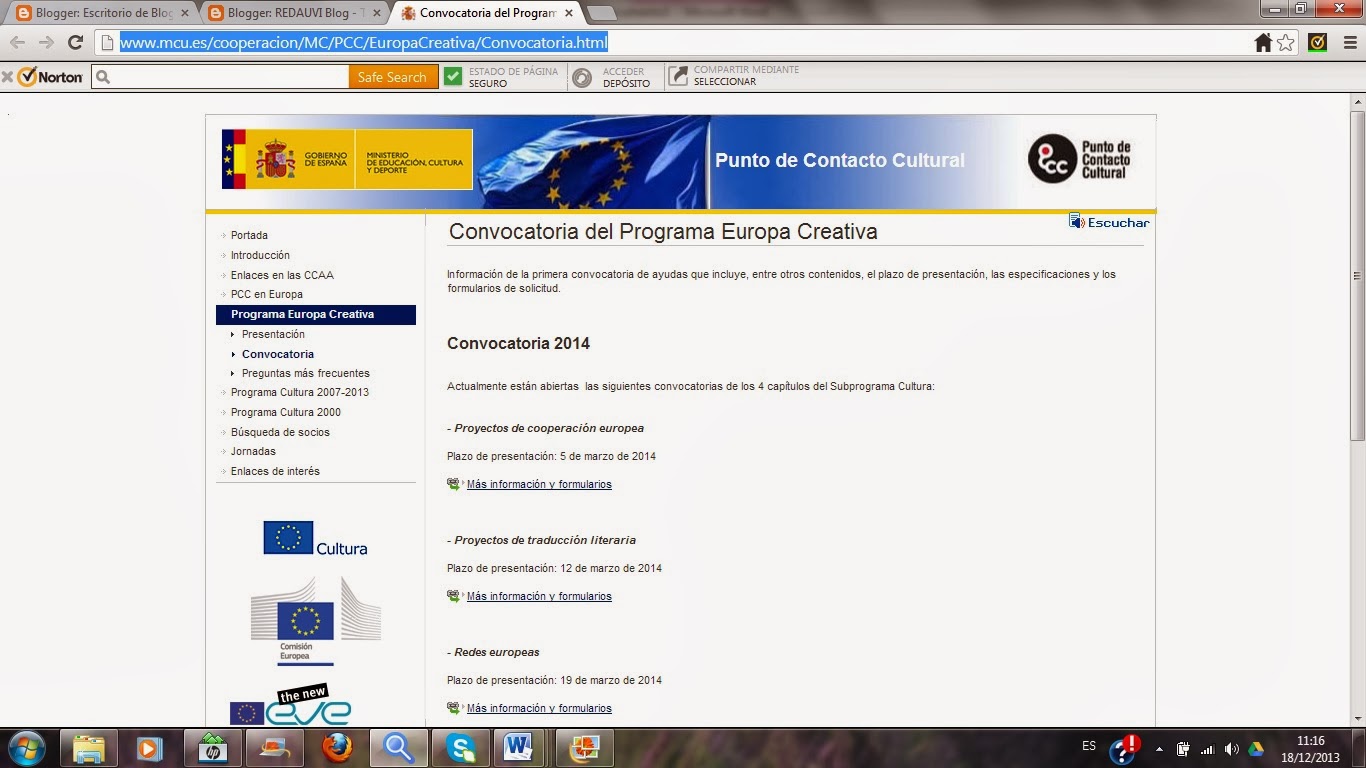Open 'Búsqueda de socios' sidebar item

click(x=280, y=432)
